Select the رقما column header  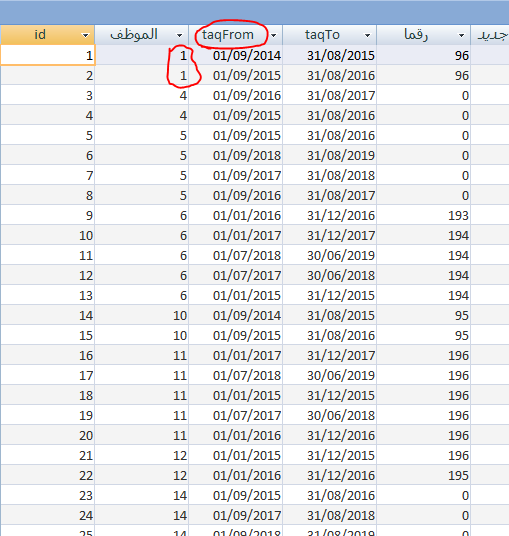click(x=424, y=35)
